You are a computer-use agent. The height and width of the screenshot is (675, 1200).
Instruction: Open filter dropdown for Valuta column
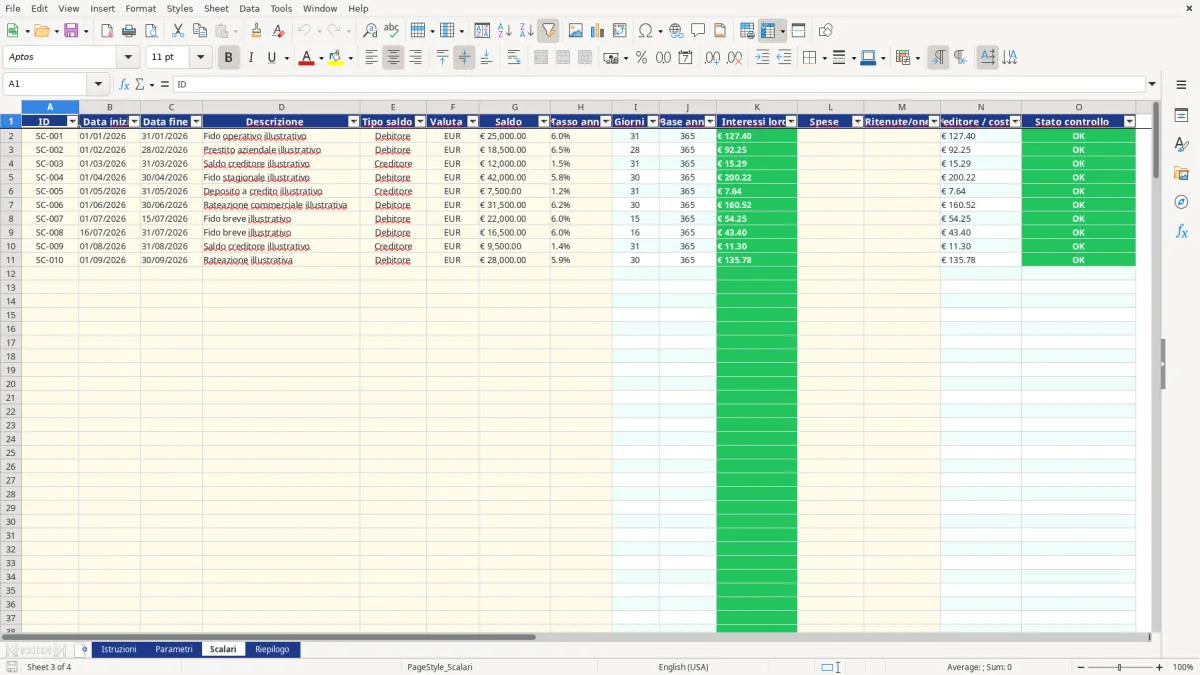(x=472, y=122)
